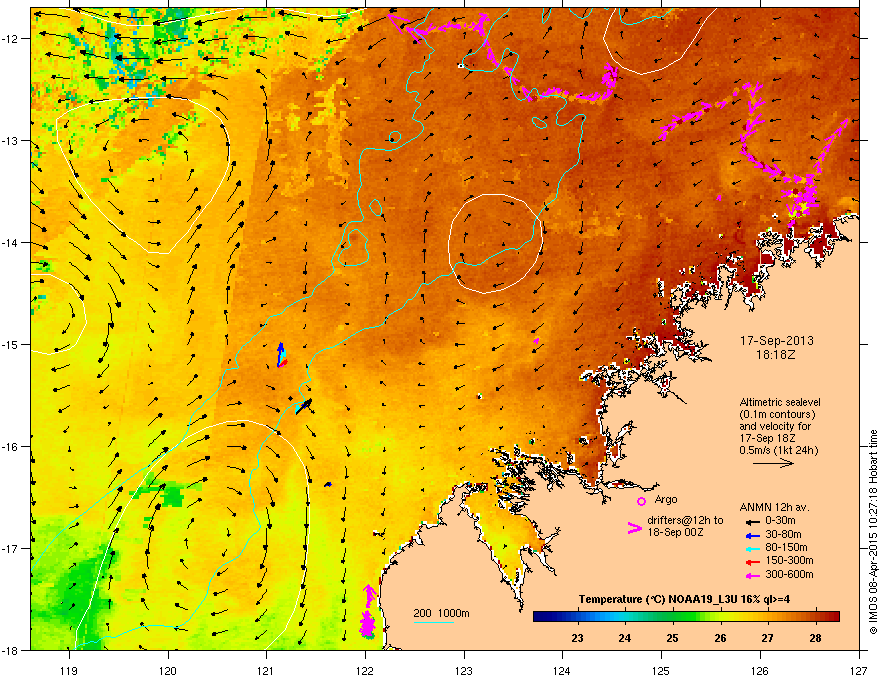Click the blue 30-80m legend arrow
The width and height of the screenshot is (880, 680).
[753, 535]
